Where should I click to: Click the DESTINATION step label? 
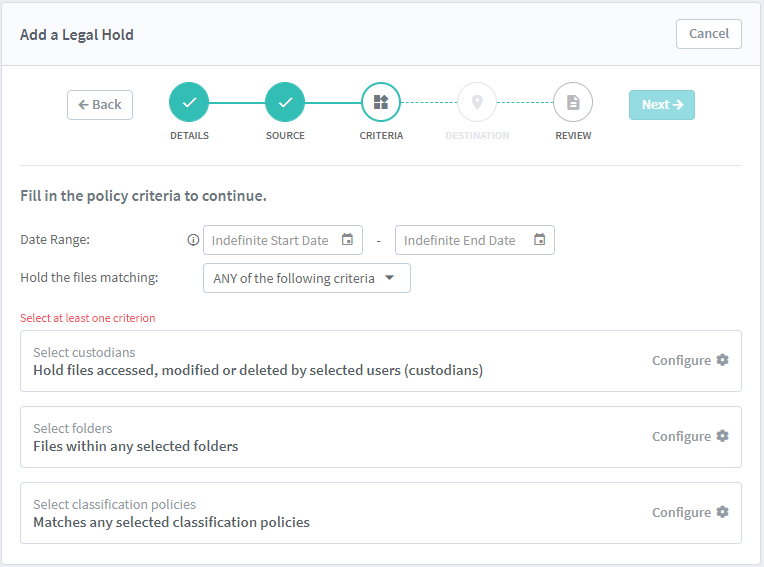[x=477, y=135]
